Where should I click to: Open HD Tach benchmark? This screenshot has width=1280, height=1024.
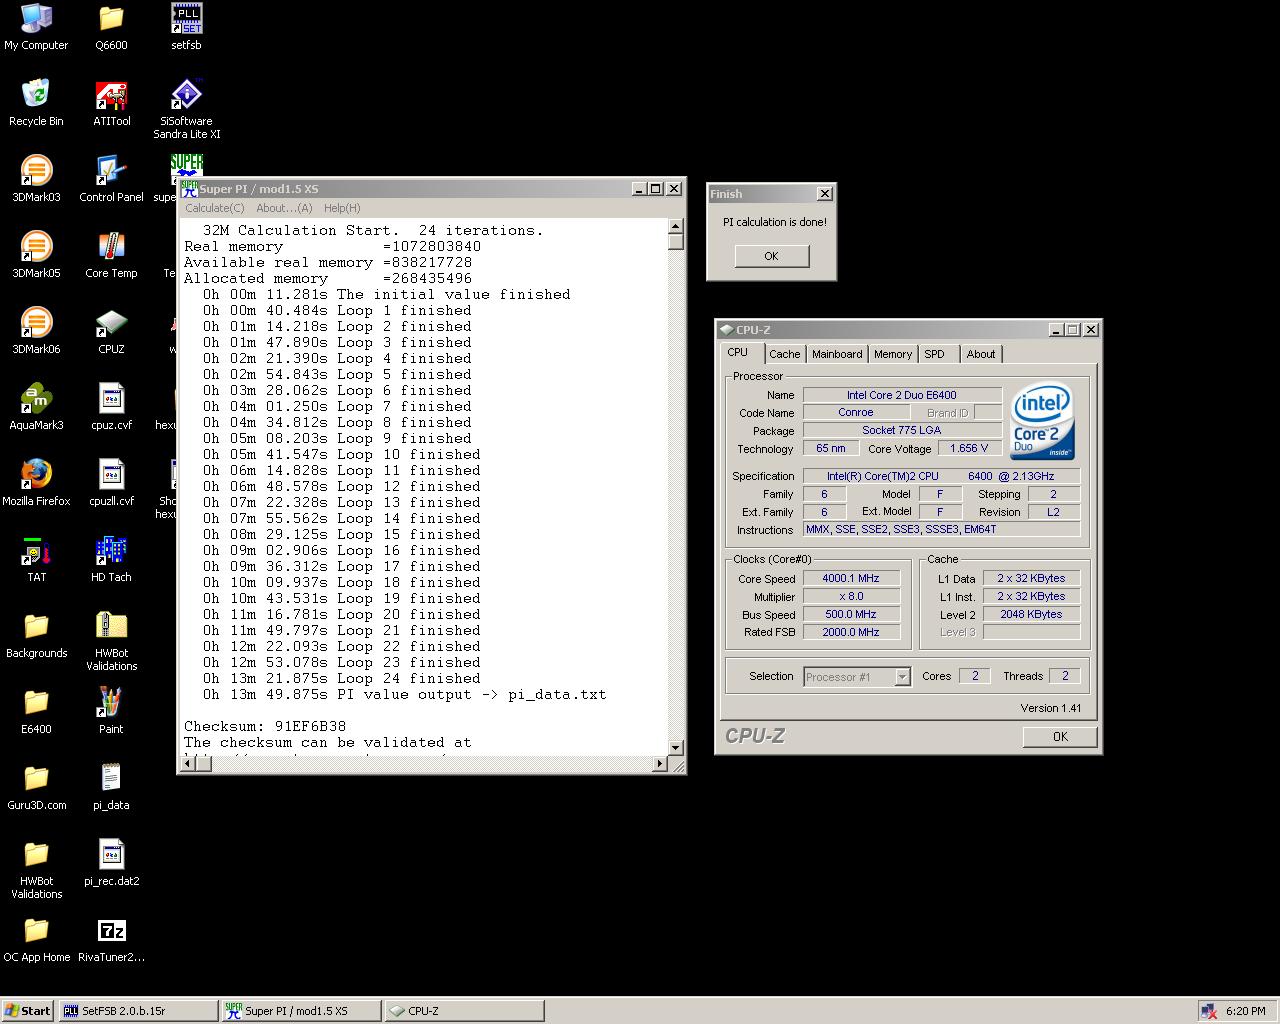pyautogui.click(x=111, y=559)
